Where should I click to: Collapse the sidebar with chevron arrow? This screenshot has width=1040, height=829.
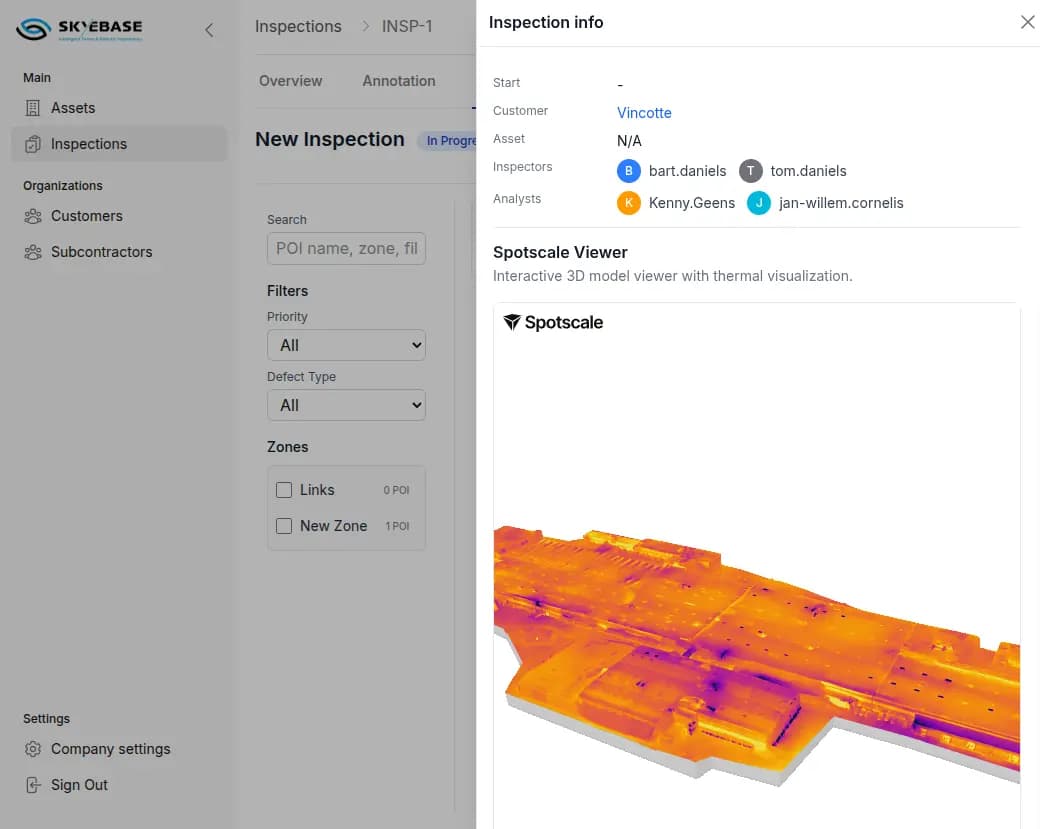209,30
